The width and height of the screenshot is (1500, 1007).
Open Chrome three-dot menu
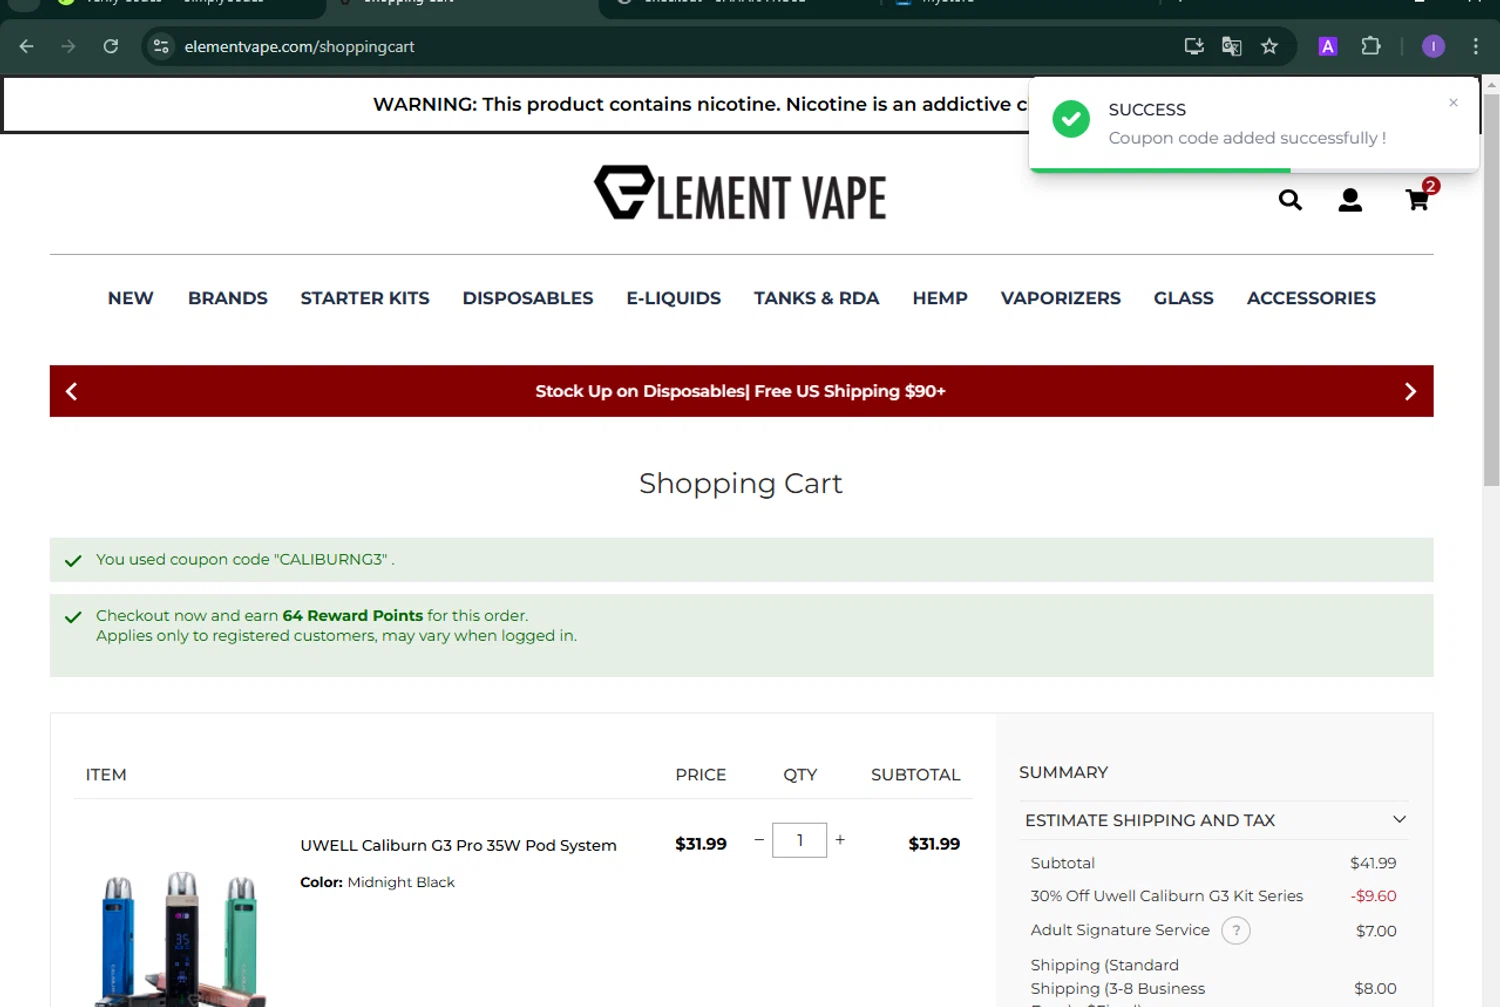tap(1475, 46)
